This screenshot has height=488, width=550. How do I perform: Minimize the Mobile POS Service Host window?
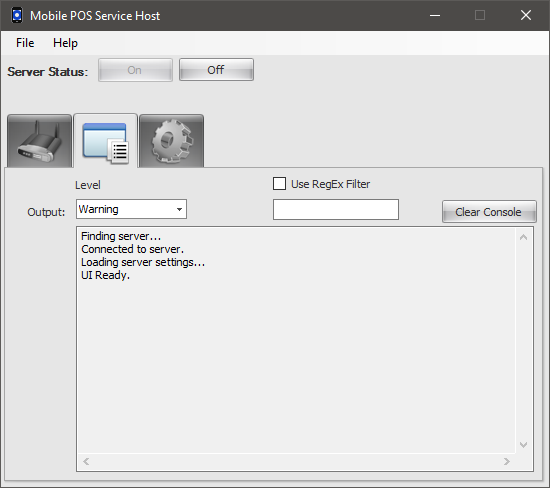[x=435, y=15]
